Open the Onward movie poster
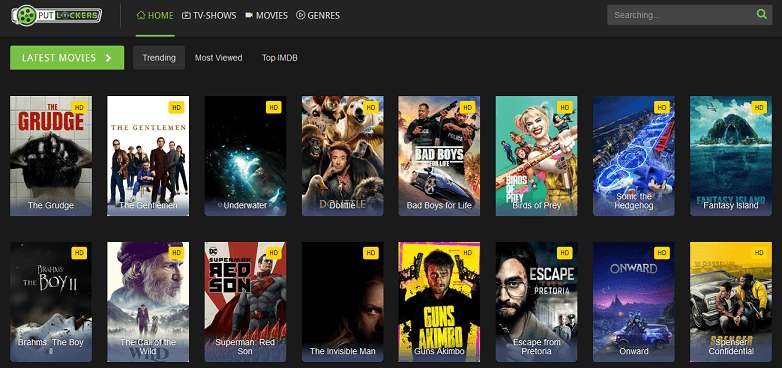Viewport: 782px width, 368px height. [634, 302]
